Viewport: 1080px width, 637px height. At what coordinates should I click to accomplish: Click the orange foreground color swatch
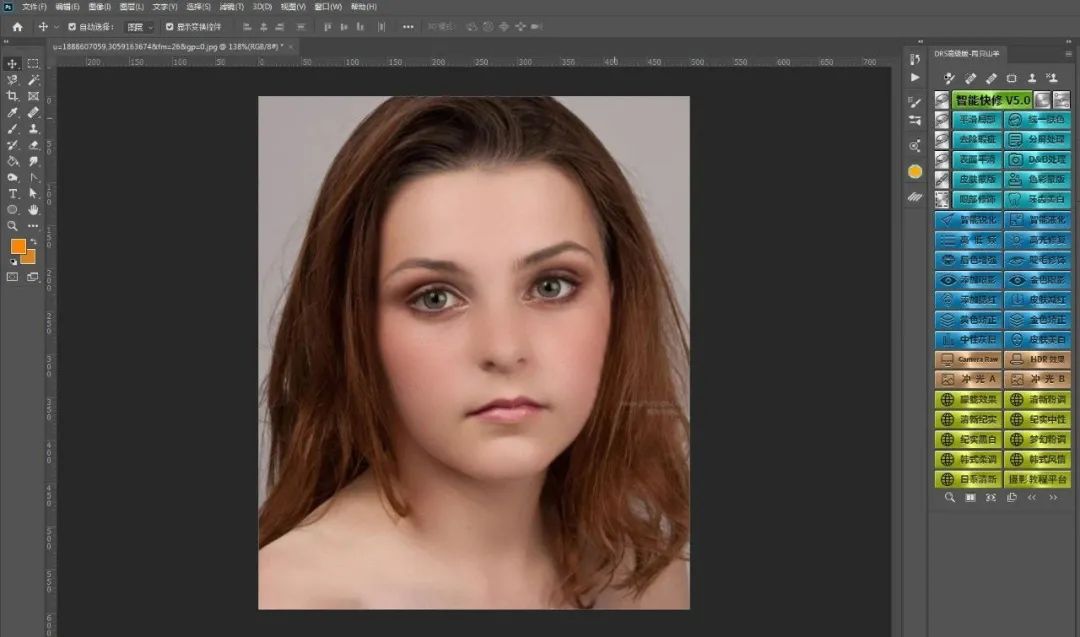pyautogui.click(x=18, y=246)
